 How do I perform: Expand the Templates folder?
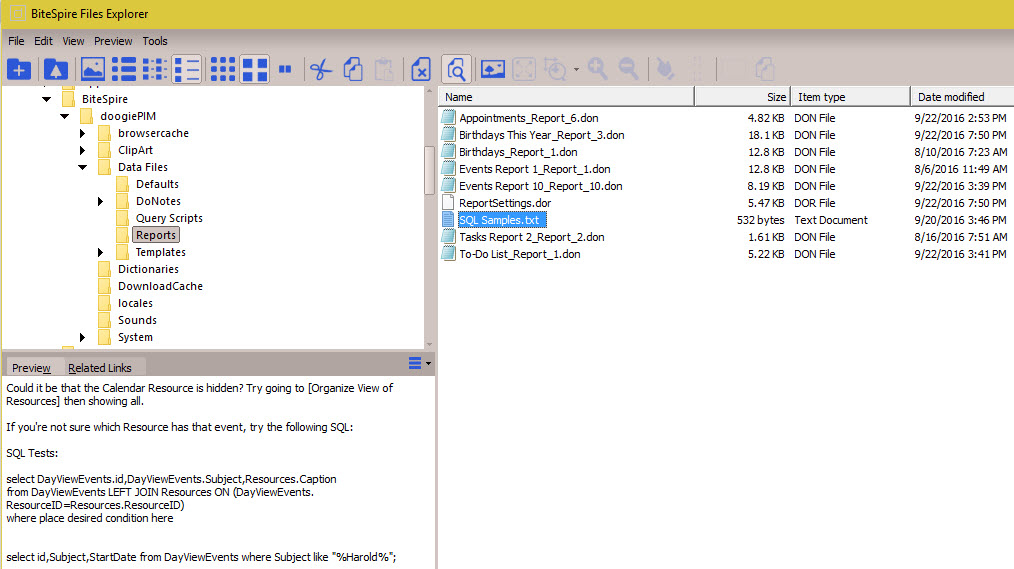pyautogui.click(x=100, y=252)
